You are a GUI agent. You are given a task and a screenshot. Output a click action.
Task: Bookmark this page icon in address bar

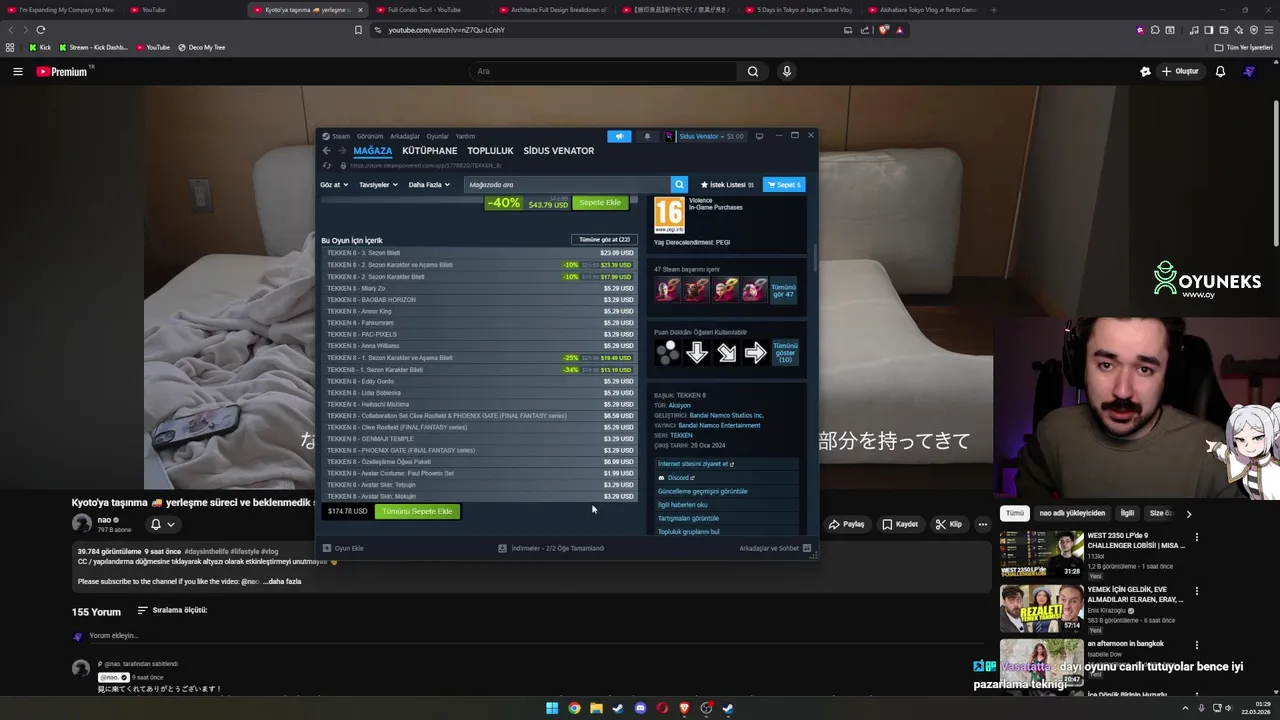pyautogui.click(x=358, y=30)
